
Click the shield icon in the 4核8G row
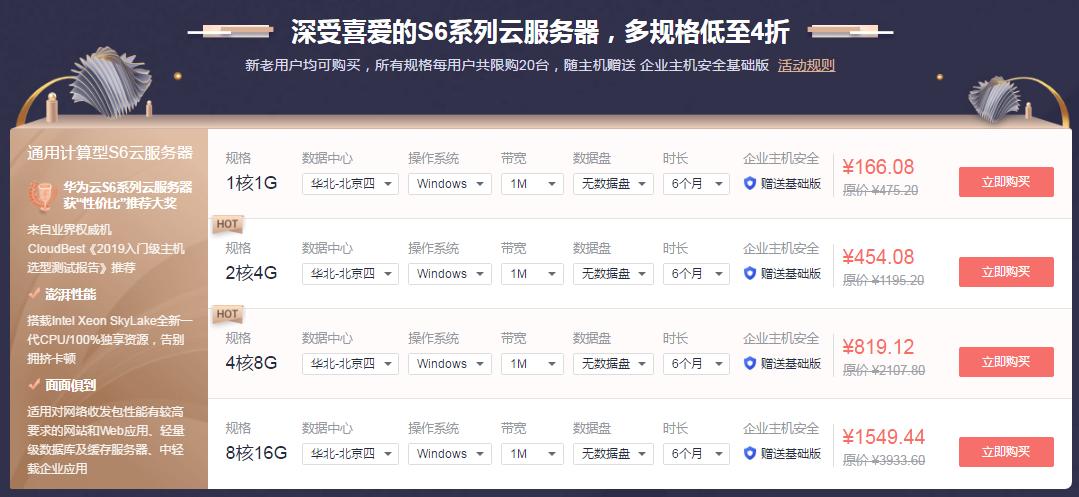[x=750, y=364]
